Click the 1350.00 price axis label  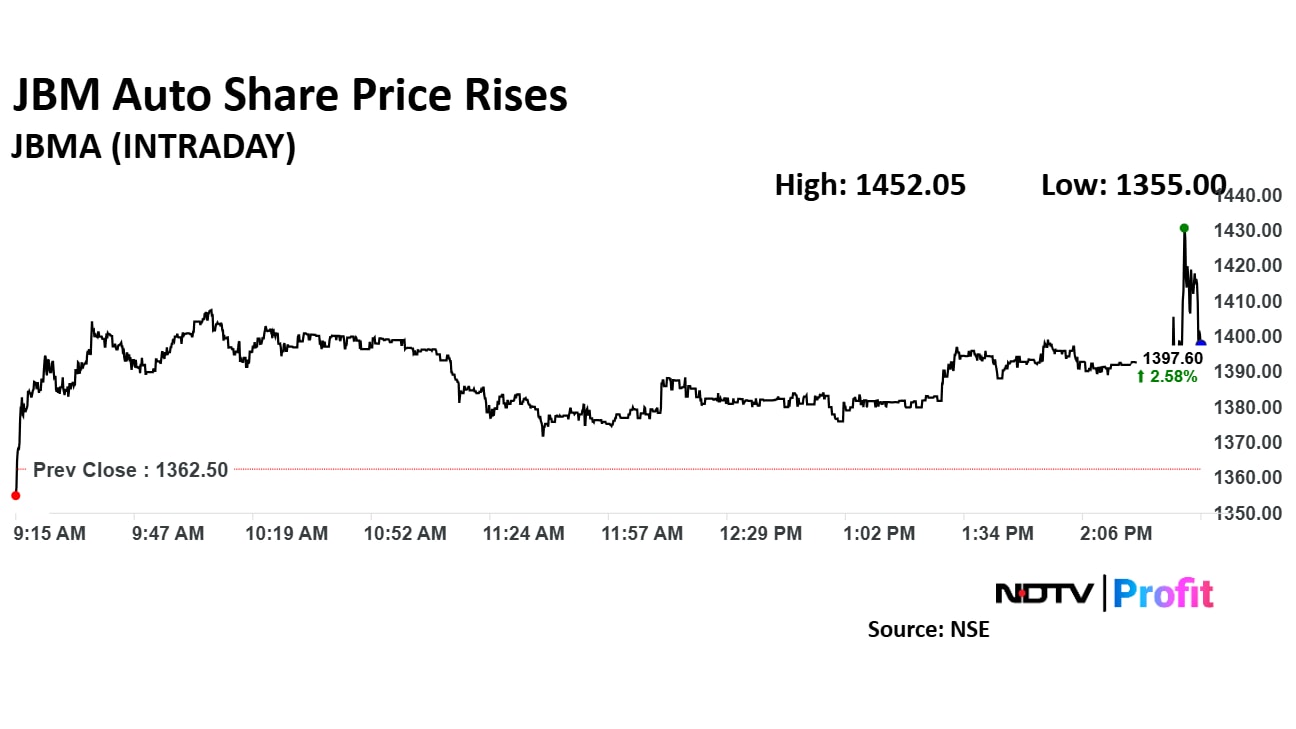[1248, 513]
